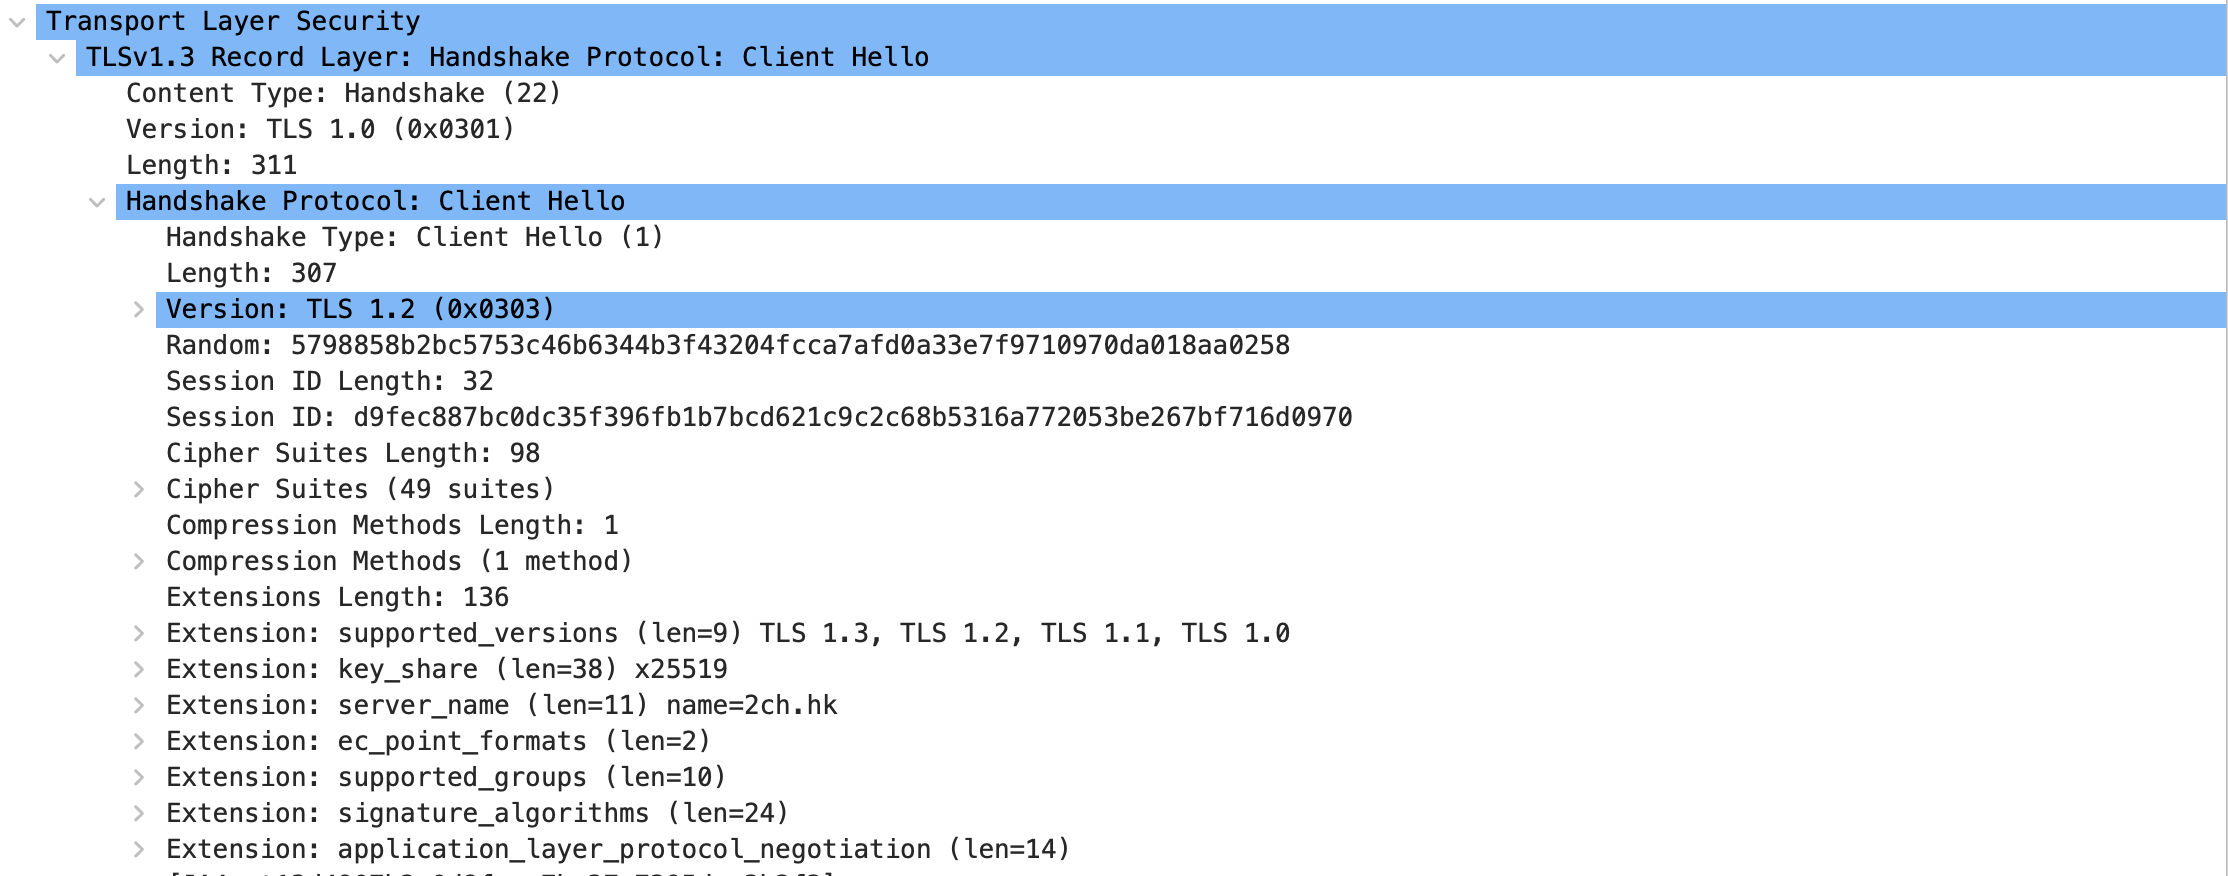Expand Compression Methods (1 method)
The height and width of the screenshot is (876, 2228).
(x=139, y=562)
